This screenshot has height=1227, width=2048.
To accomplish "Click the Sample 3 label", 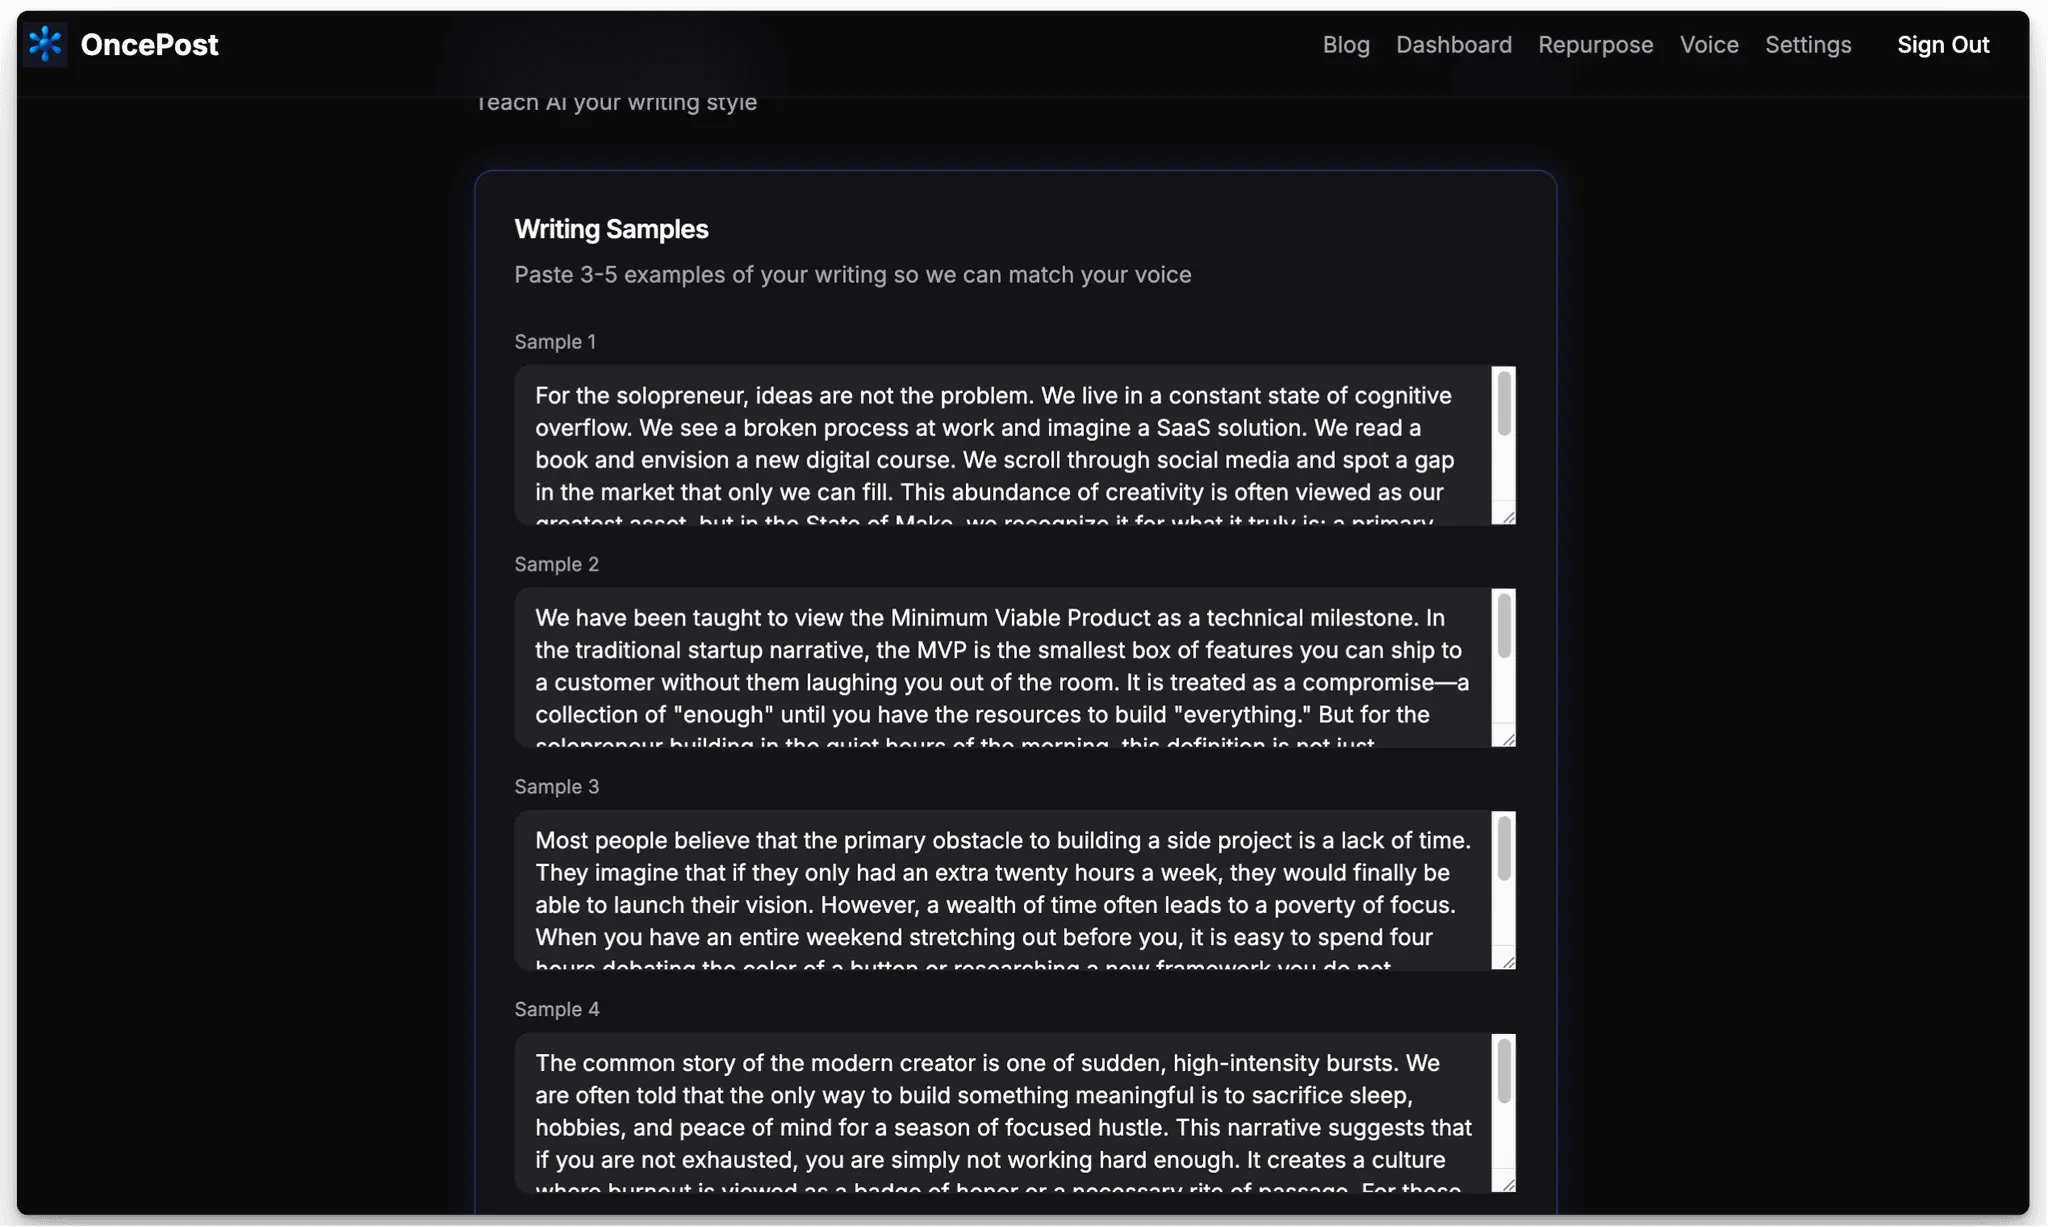I will pyautogui.click(x=557, y=787).
